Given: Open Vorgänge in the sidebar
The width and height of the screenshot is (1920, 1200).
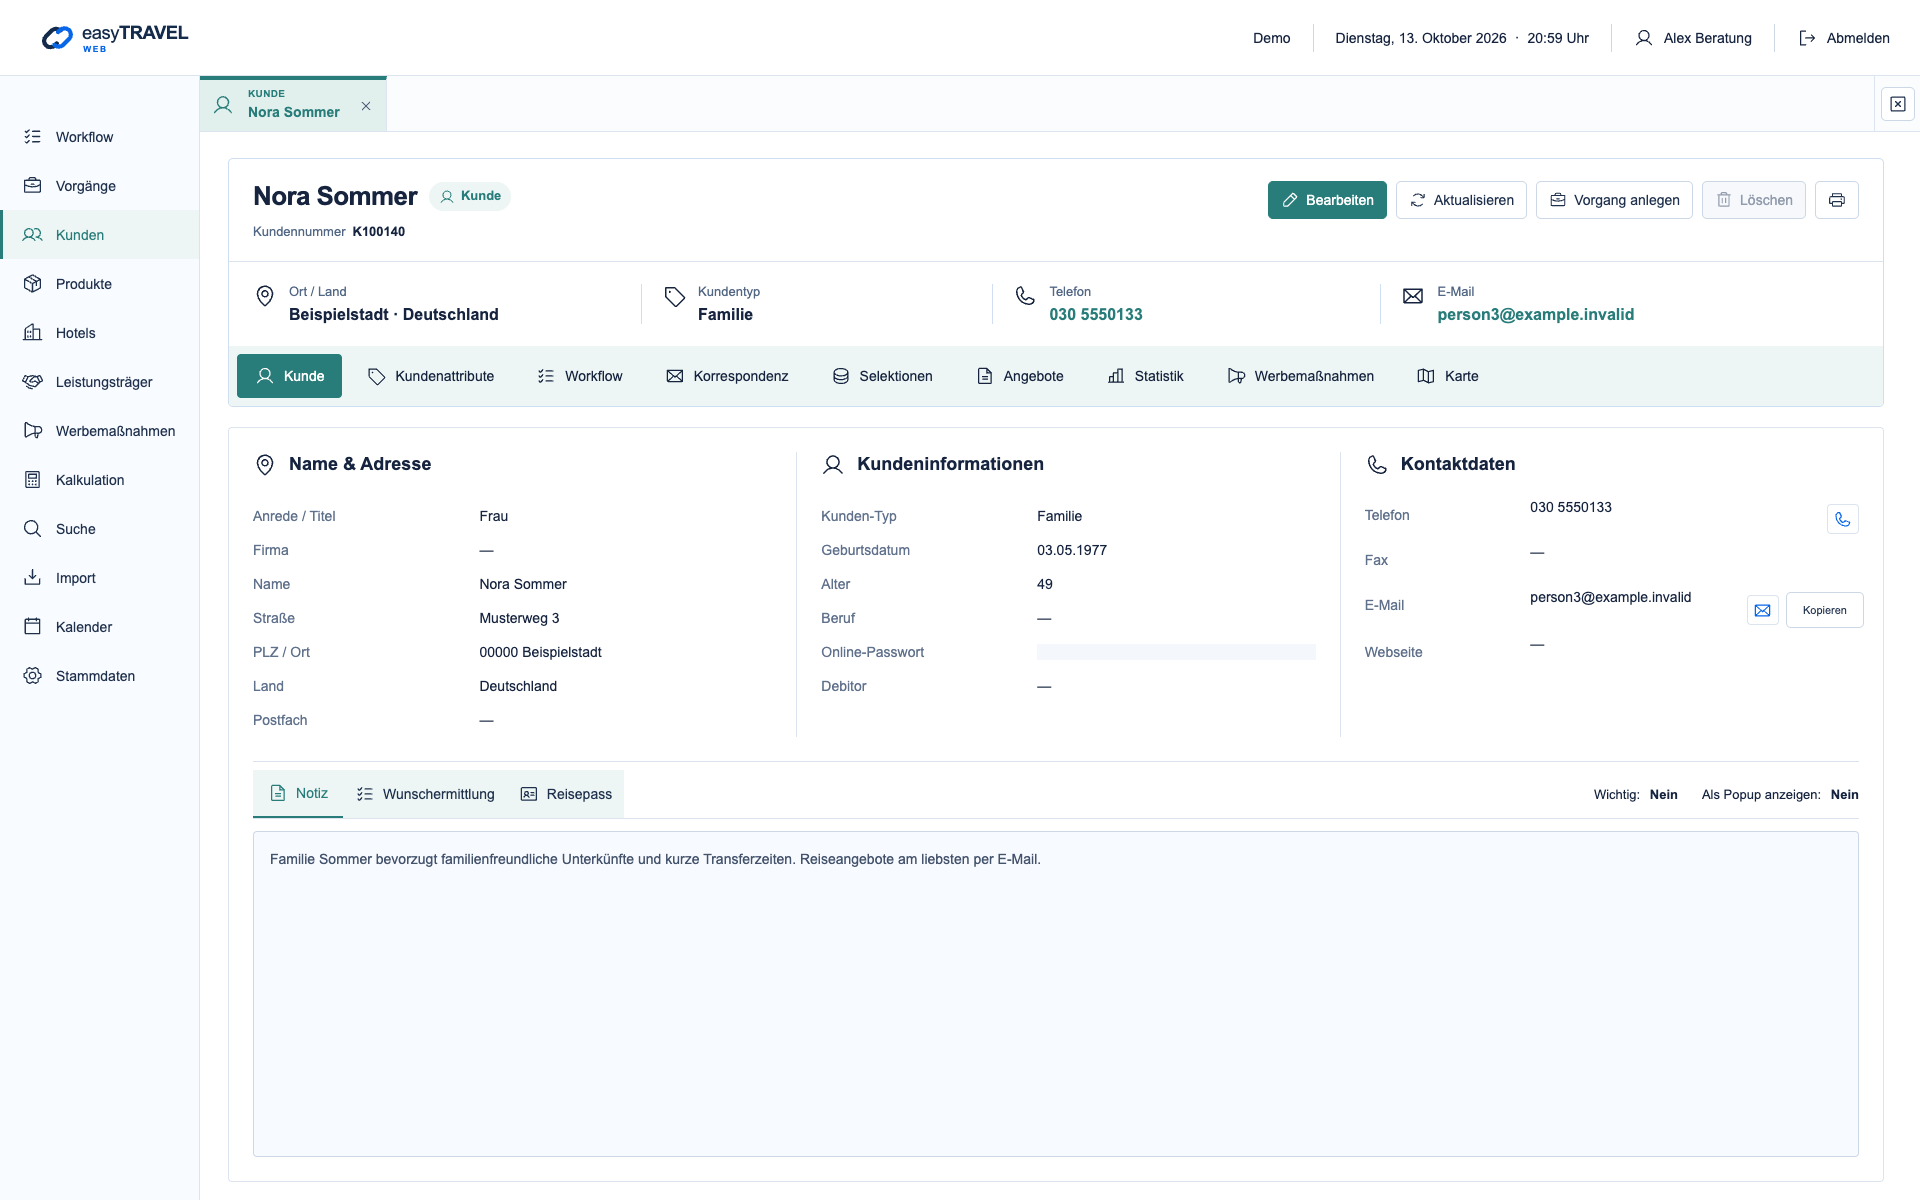Looking at the screenshot, I should [x=99, y=186].
